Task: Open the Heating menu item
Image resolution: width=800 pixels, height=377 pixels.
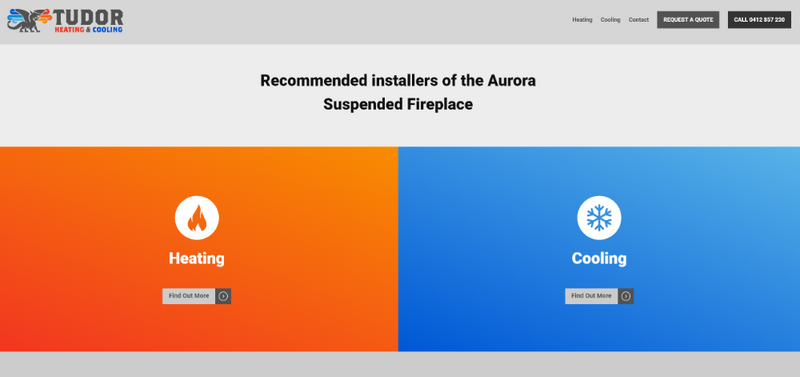Action: pos(582,20)
